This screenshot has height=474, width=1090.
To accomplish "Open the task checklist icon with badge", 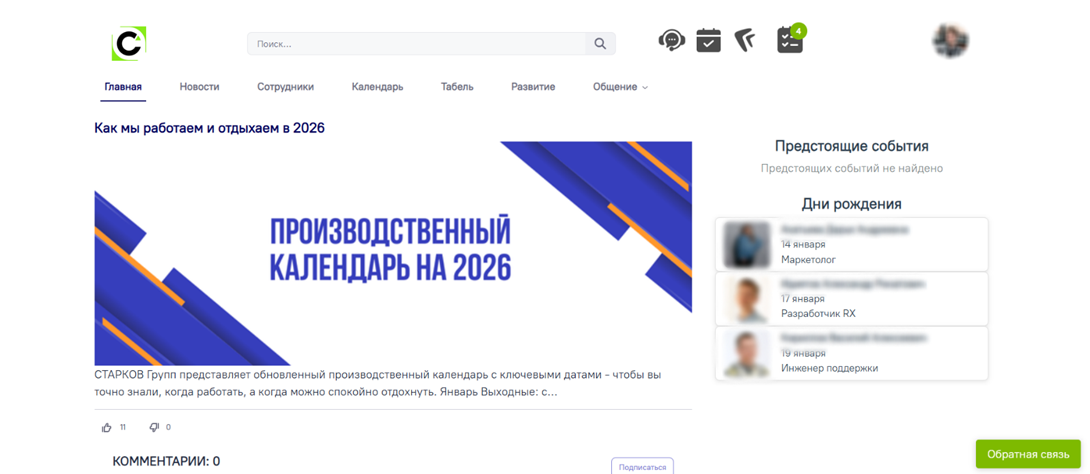I will pos(790,39).
